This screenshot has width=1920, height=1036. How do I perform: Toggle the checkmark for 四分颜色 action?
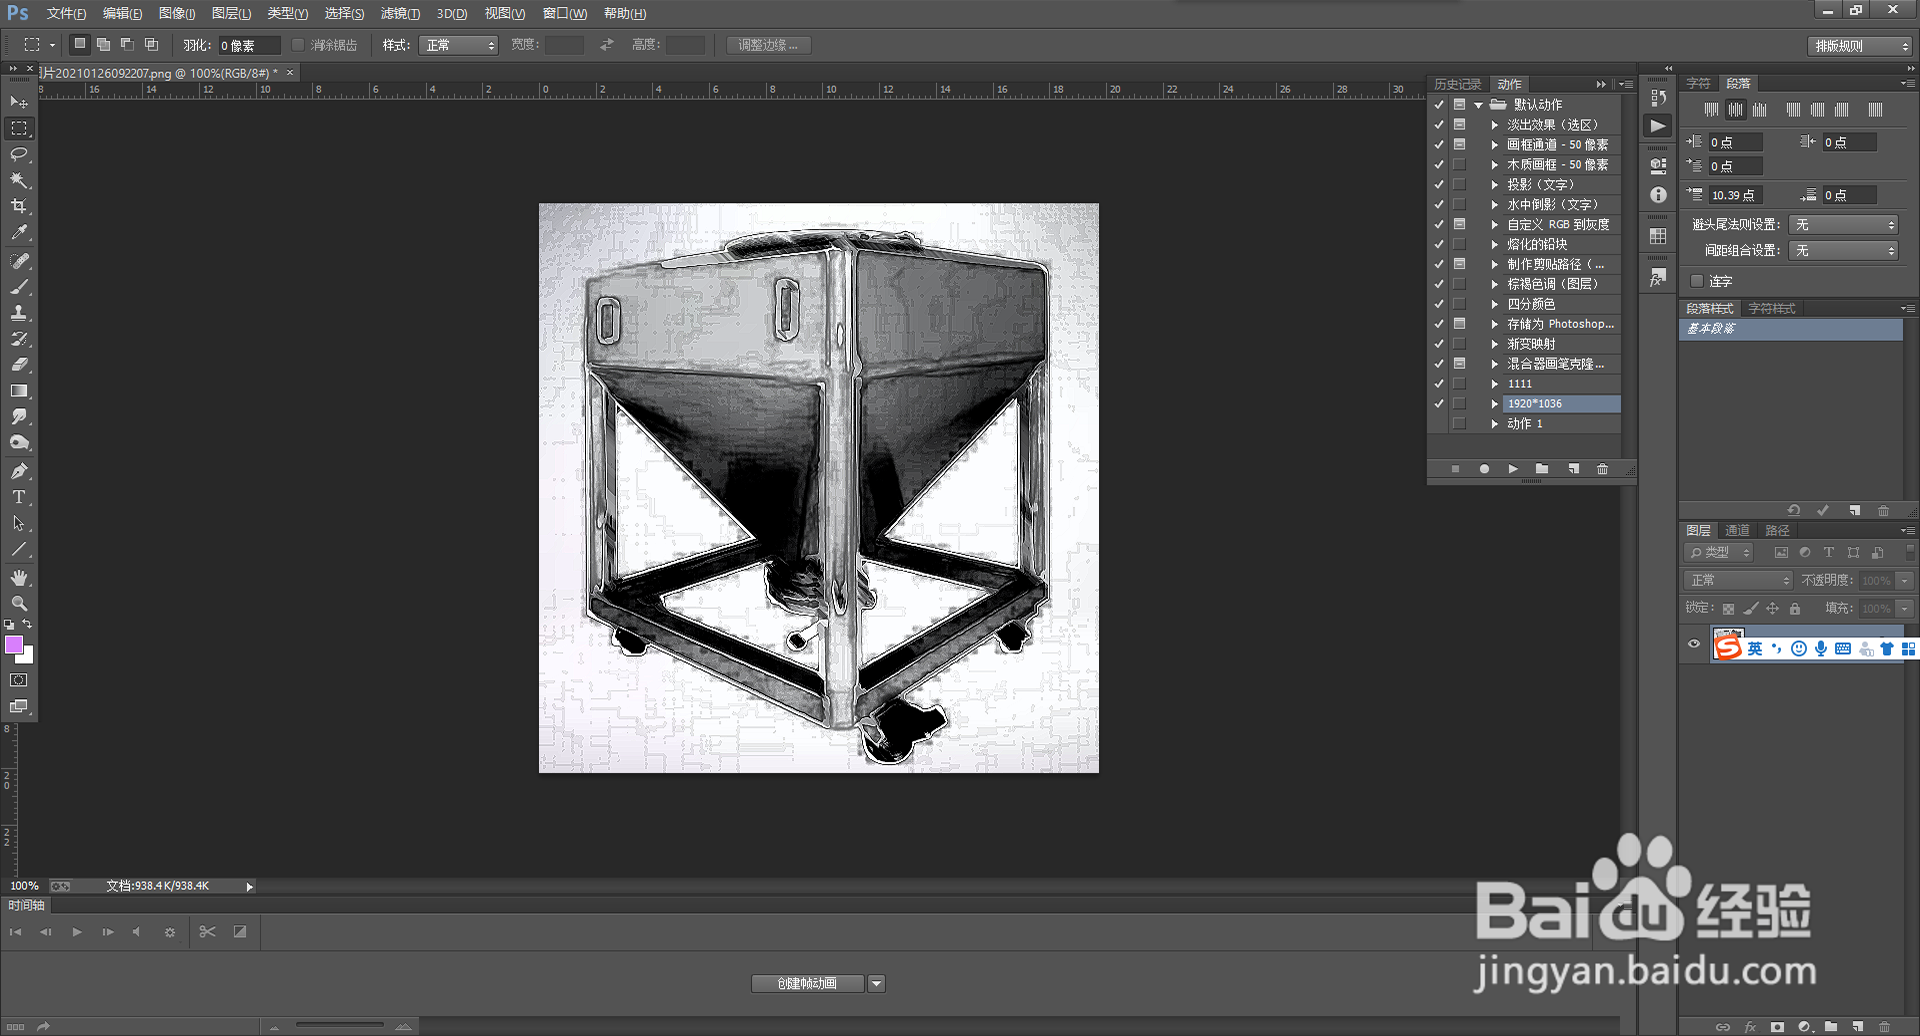point(1439,304)
